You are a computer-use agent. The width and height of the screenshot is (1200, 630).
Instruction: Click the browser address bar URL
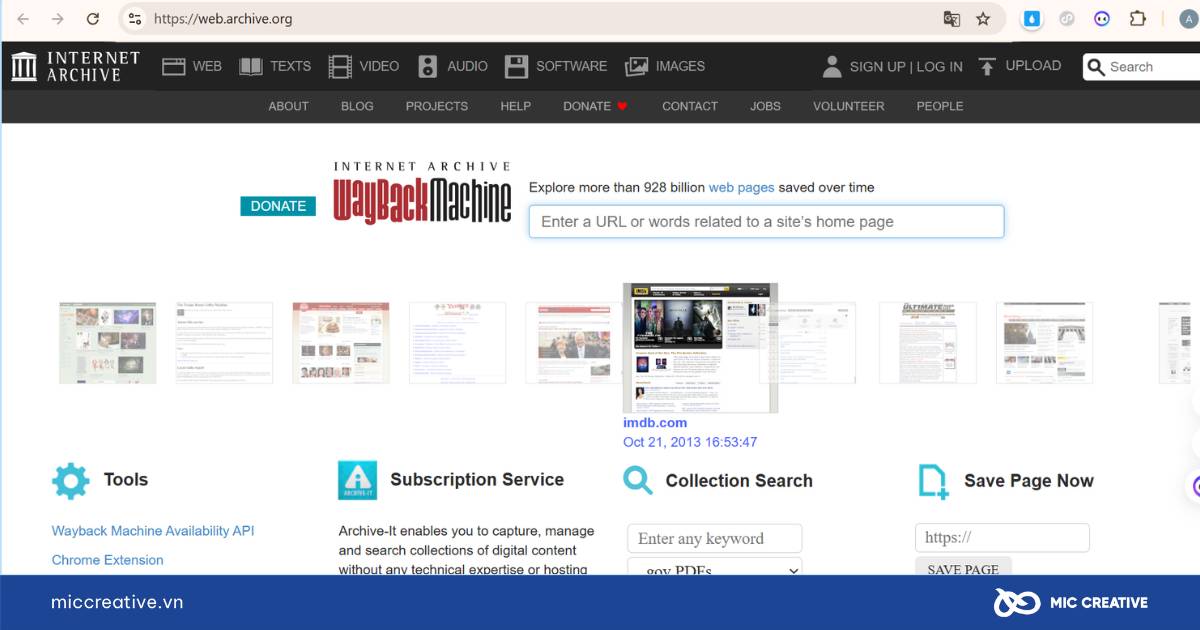click(223, 18)
